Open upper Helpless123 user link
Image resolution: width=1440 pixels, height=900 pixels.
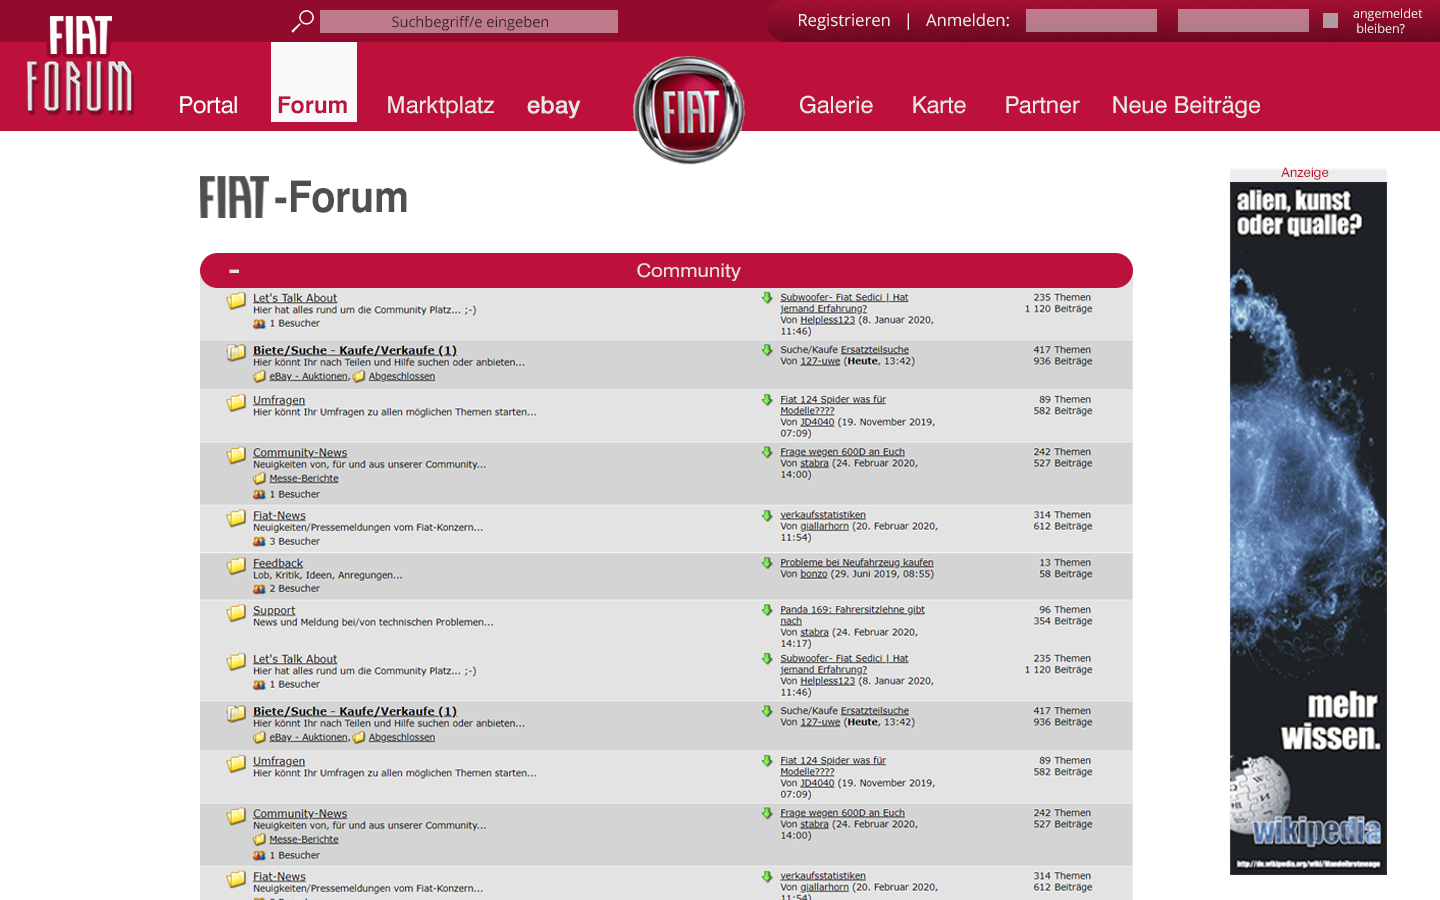tap(828, 320)
